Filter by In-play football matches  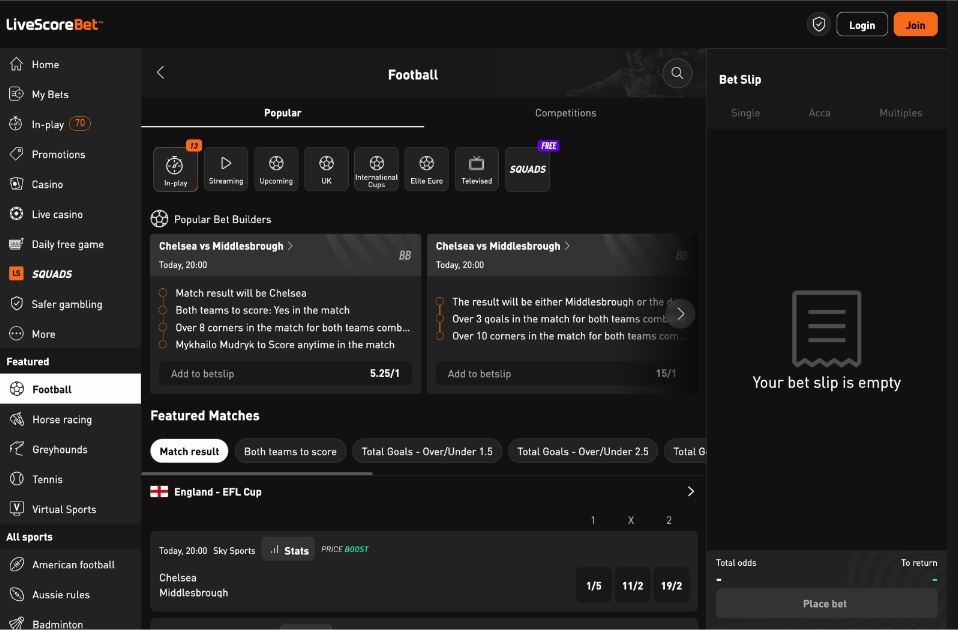coord(175,169)
